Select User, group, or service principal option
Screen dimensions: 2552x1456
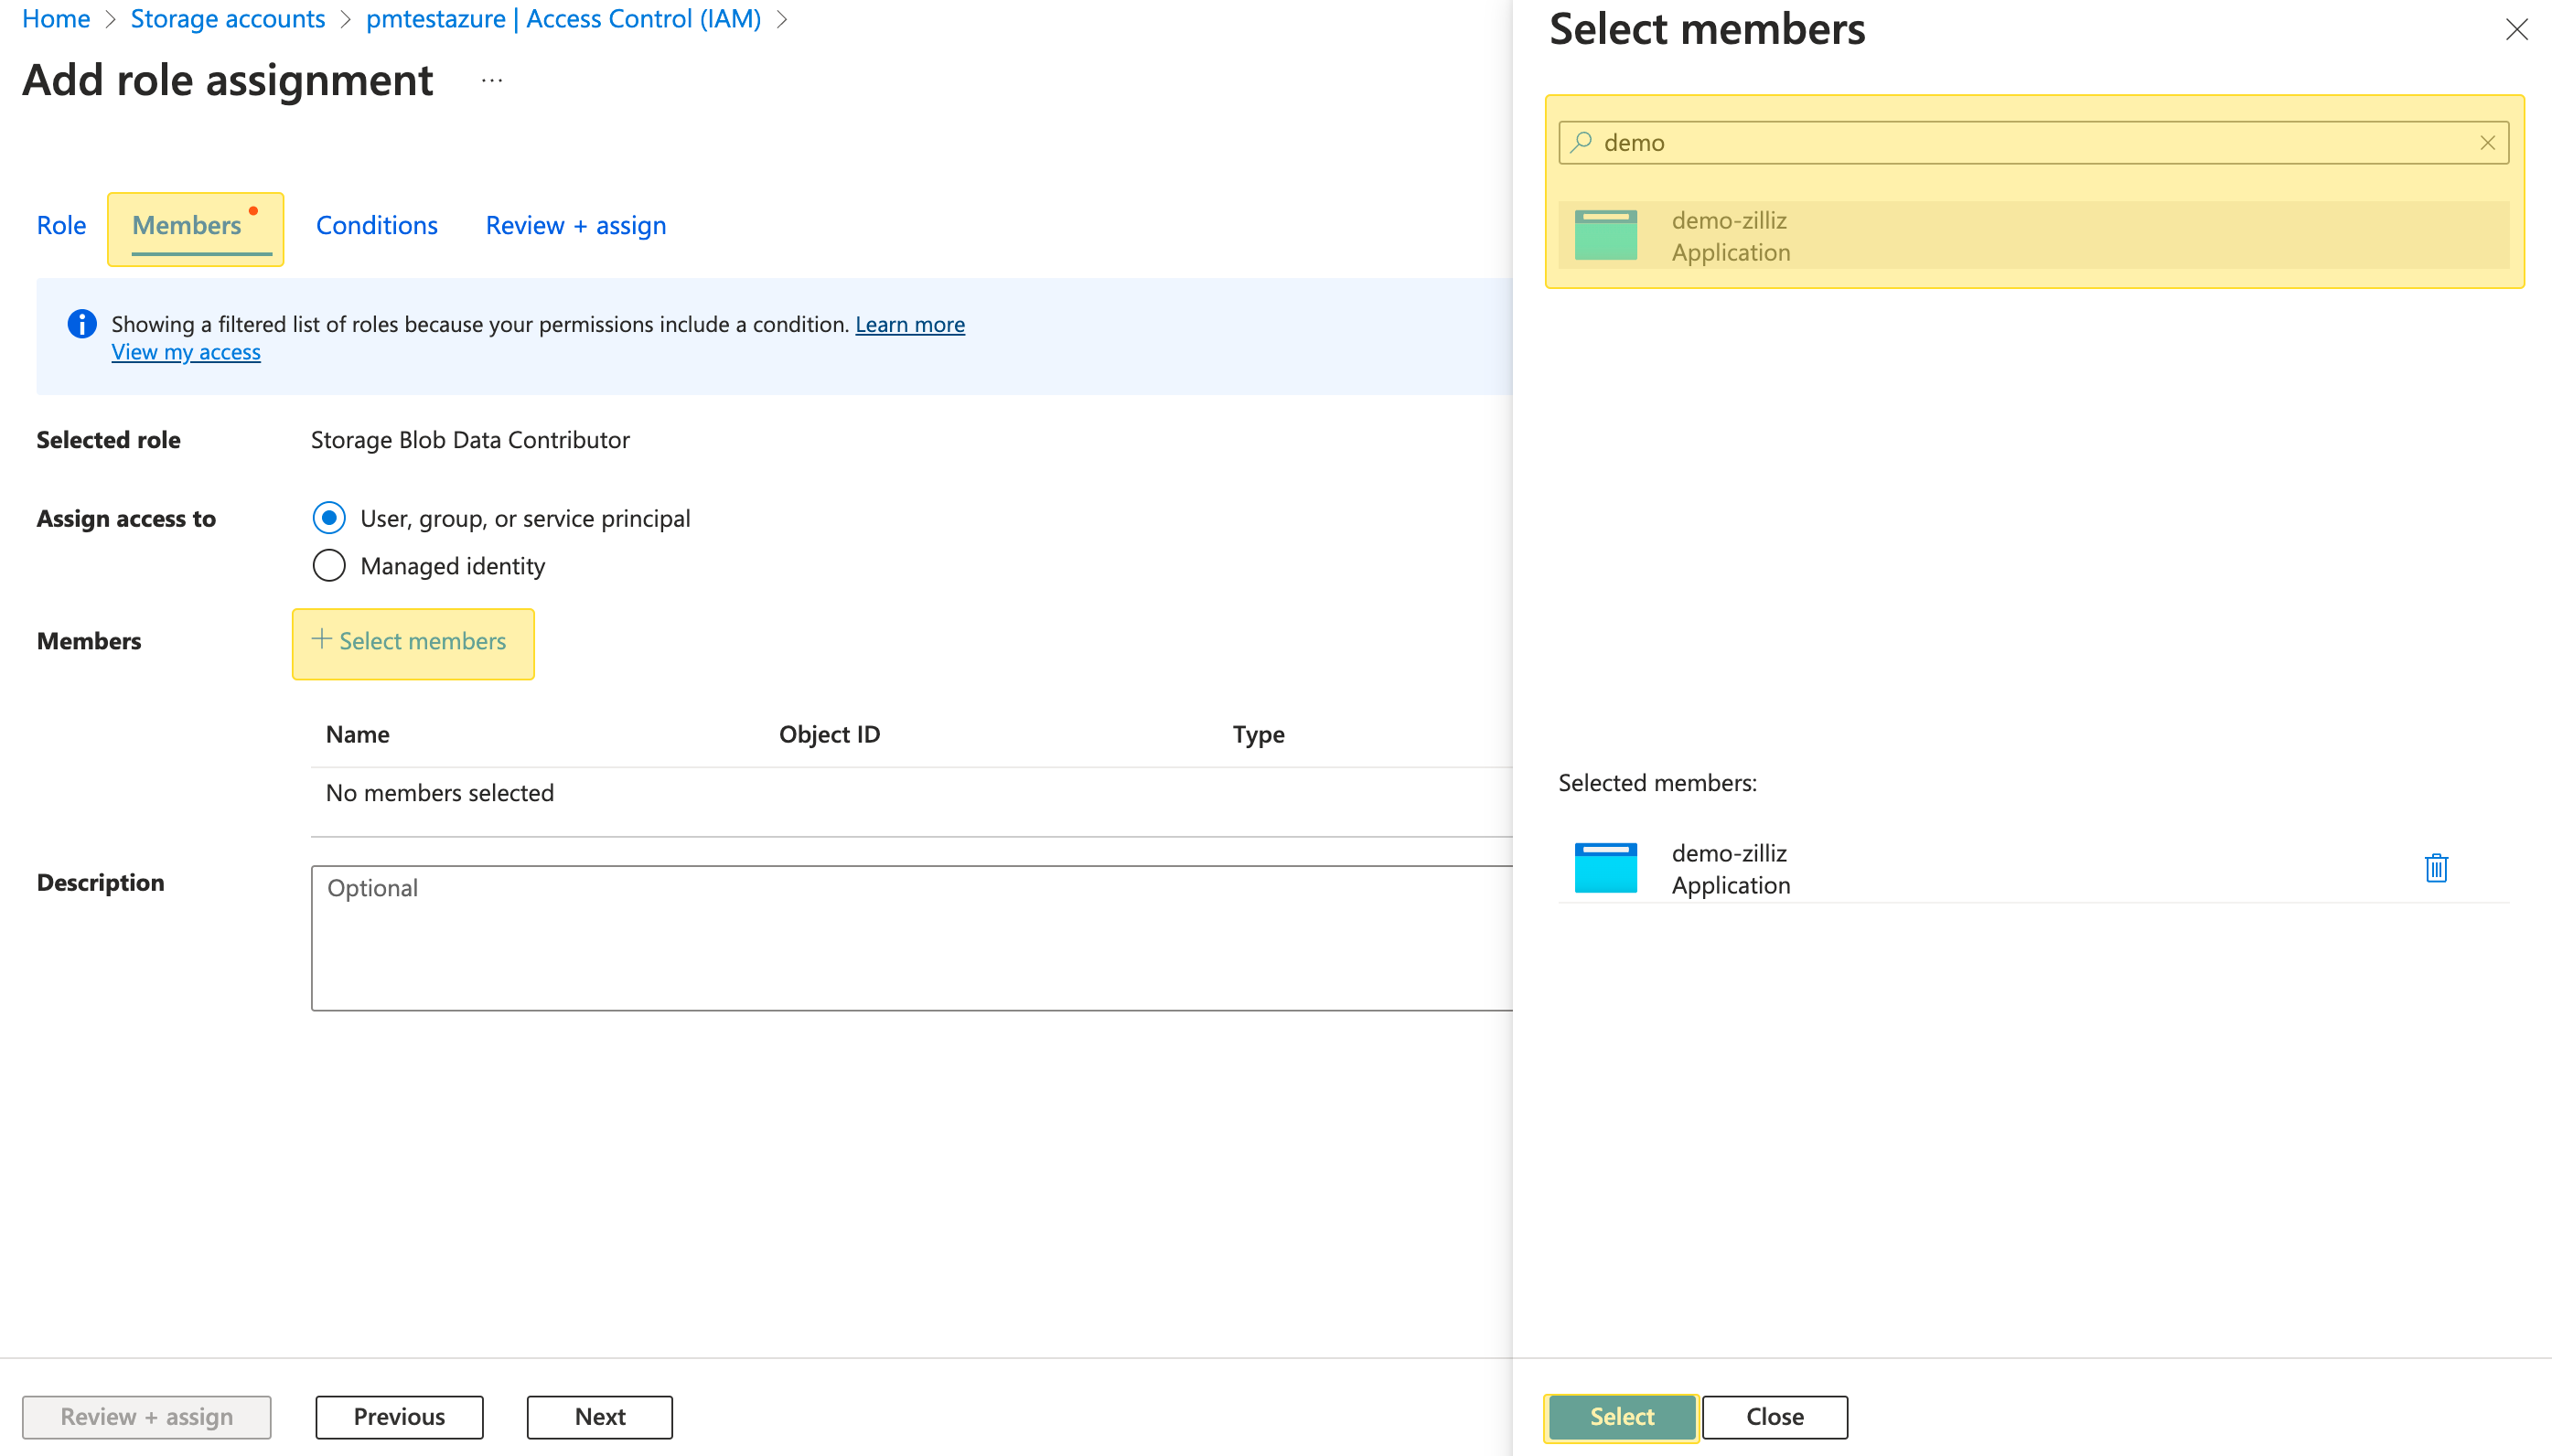point(329,518)
